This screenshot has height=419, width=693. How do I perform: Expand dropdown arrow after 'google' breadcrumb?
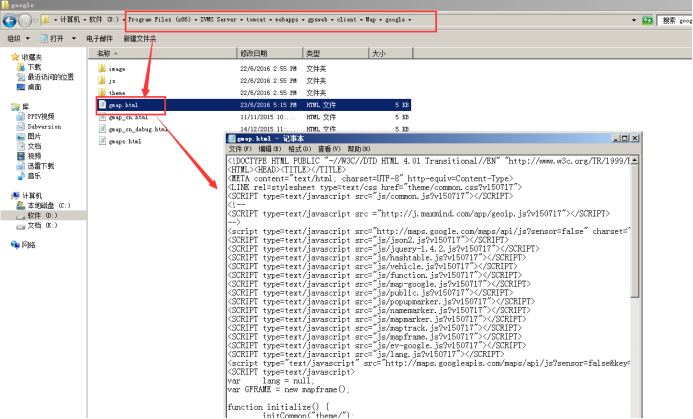coord(410,20)
